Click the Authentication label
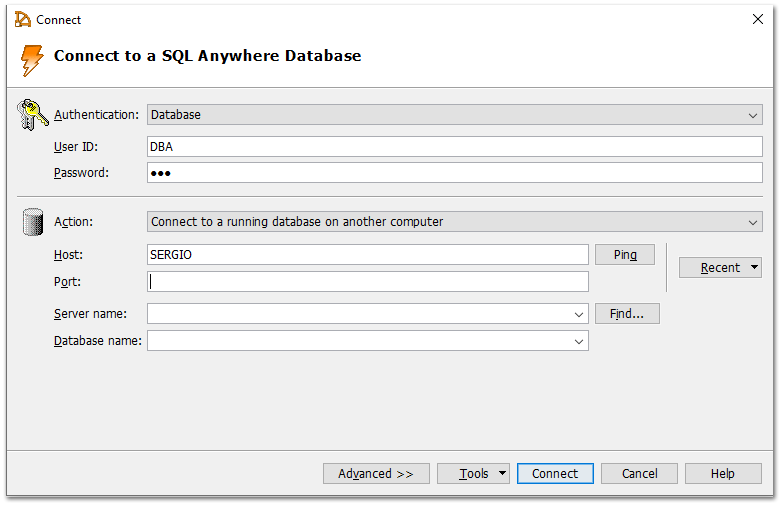This screenshot has height=506, width=782. point(96,115)
